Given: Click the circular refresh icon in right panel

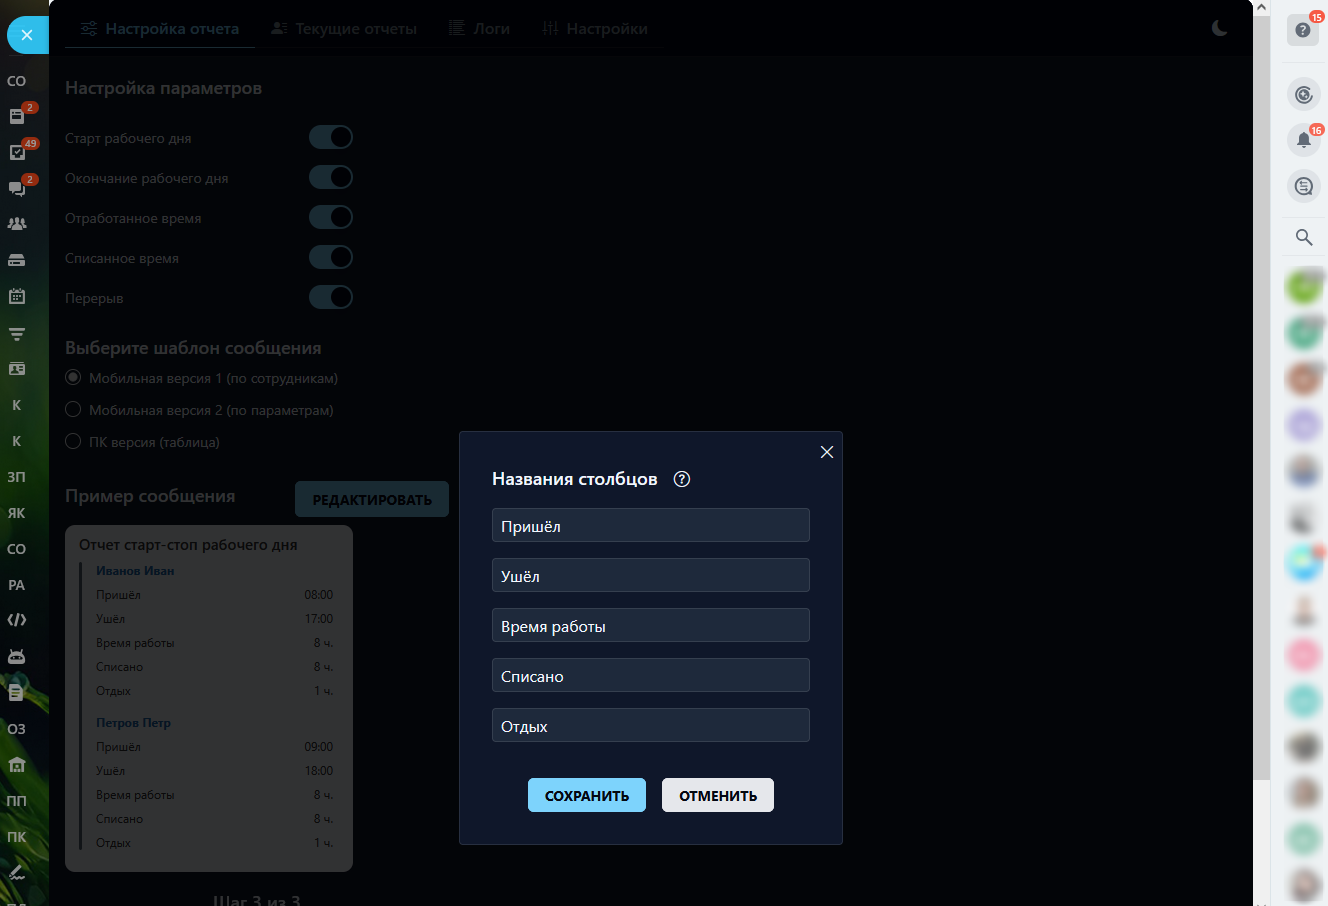Looking at the screenshot, I should [1304, 94].
